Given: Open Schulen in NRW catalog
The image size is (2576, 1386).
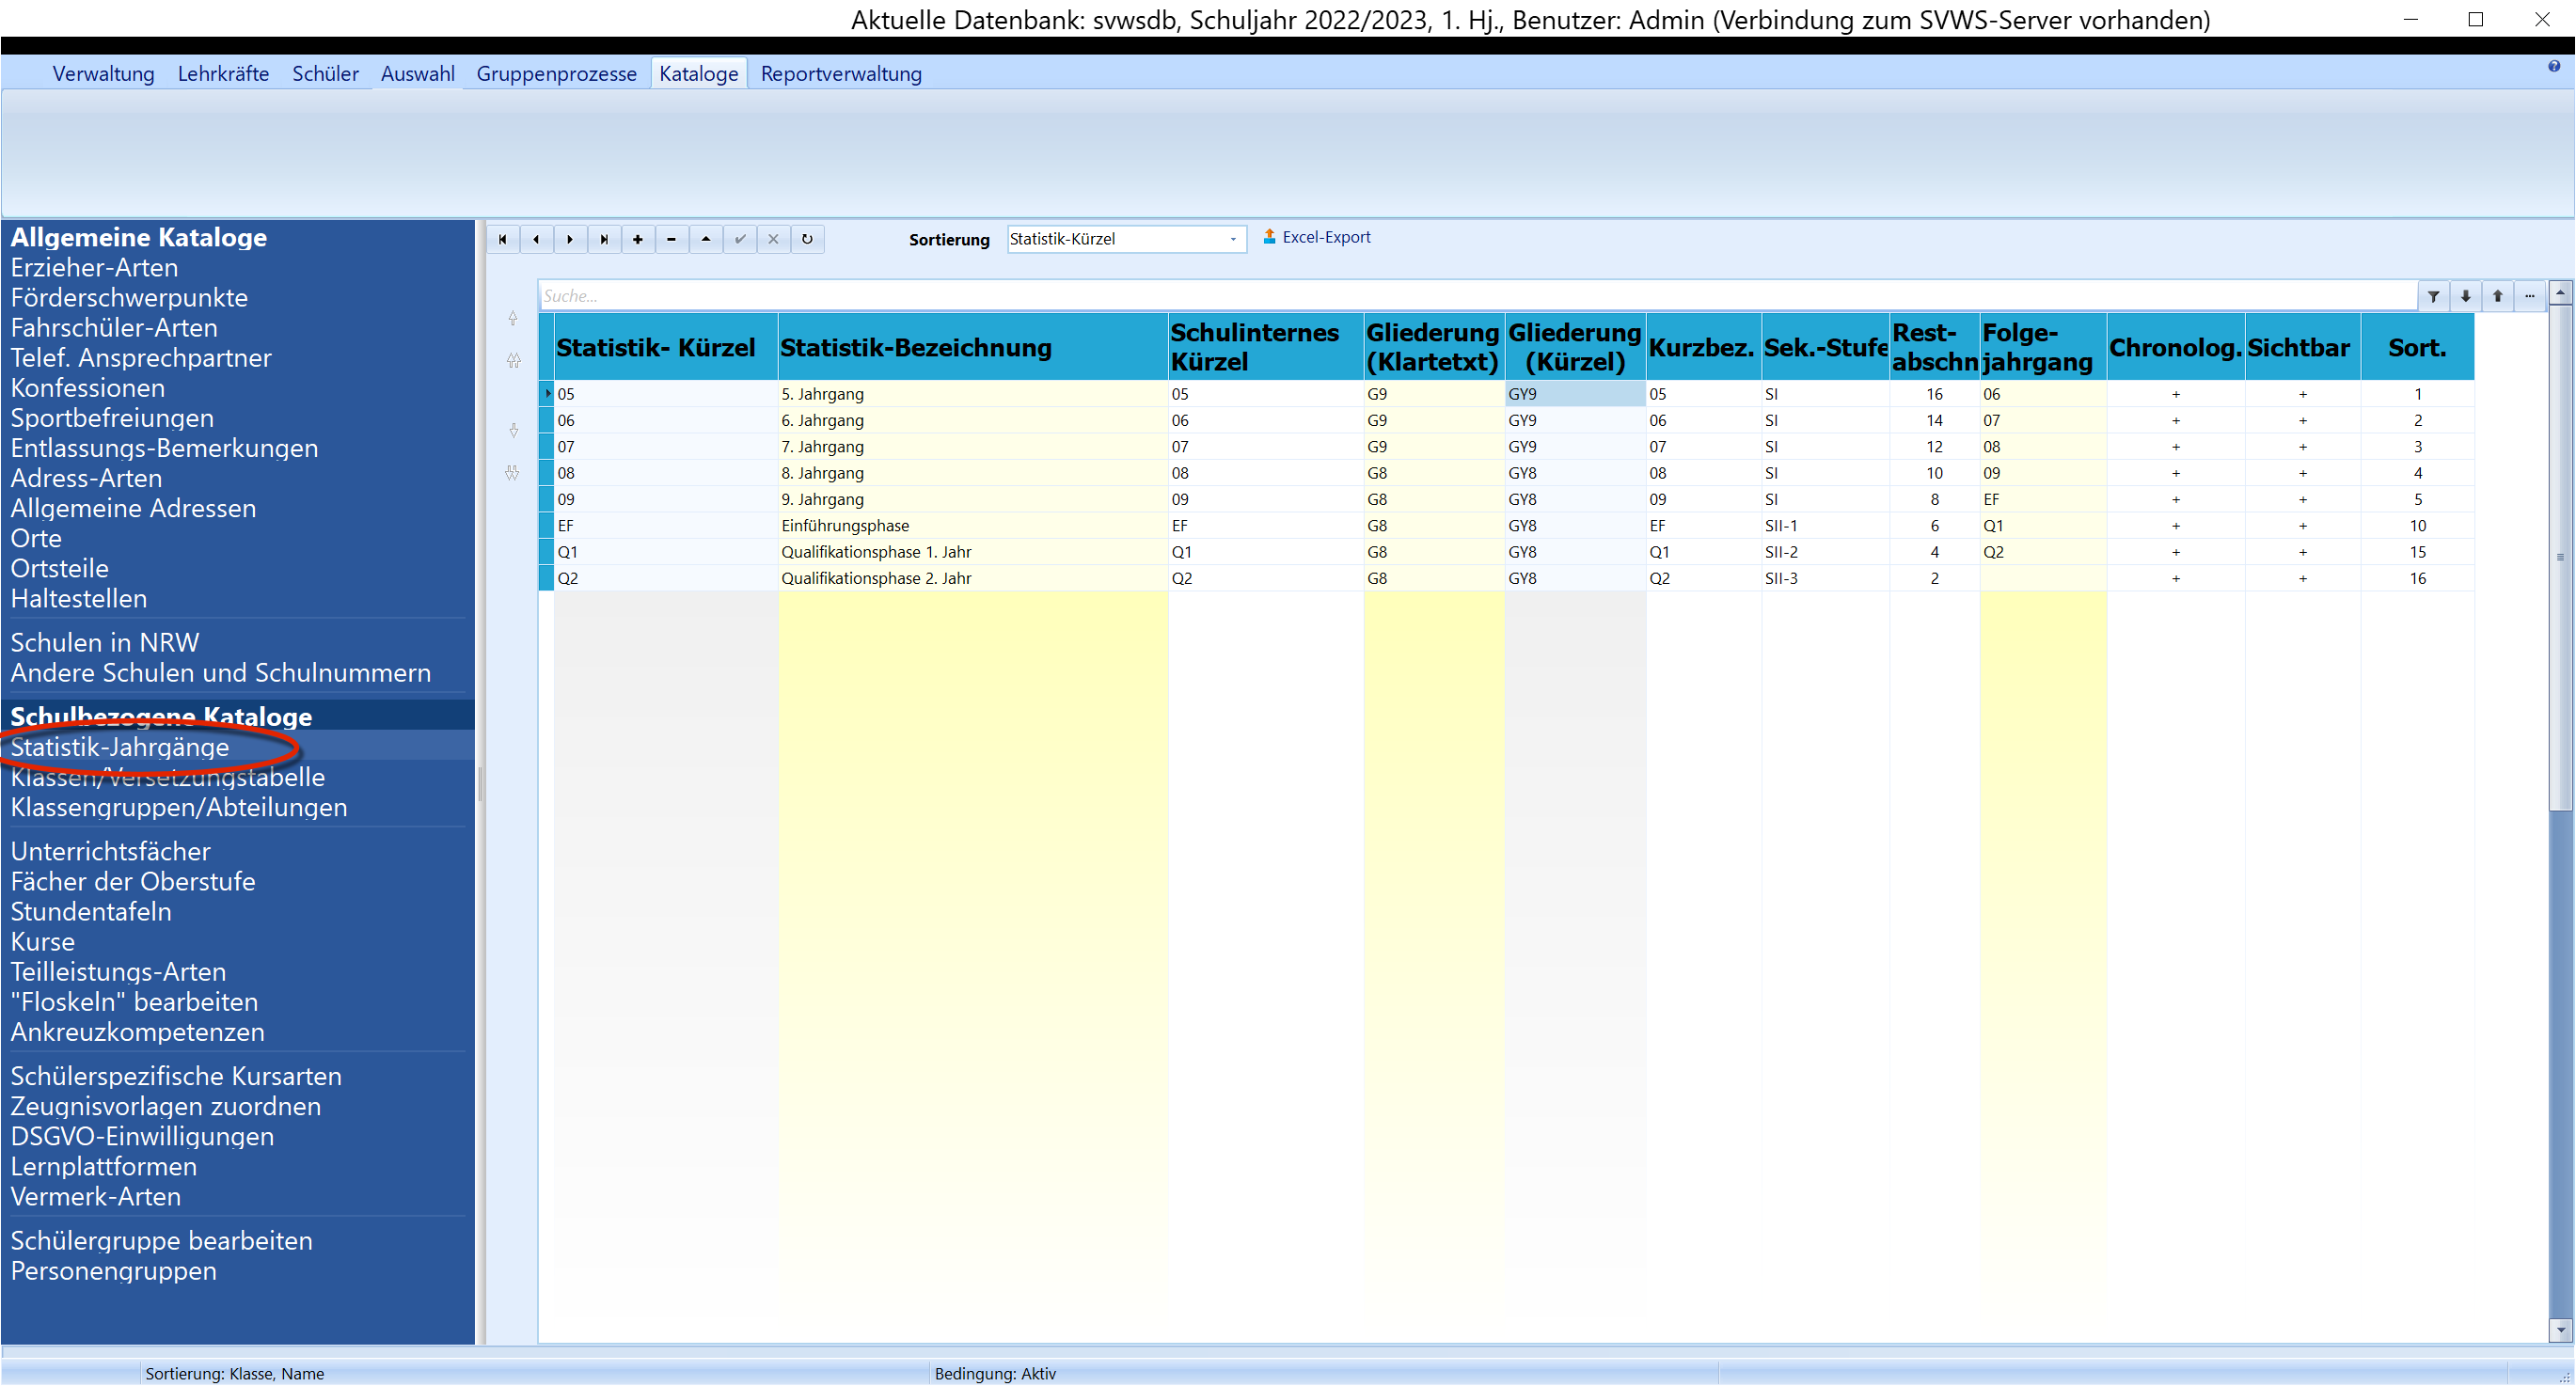Looking at the screenshot, I should click(105, 643).
